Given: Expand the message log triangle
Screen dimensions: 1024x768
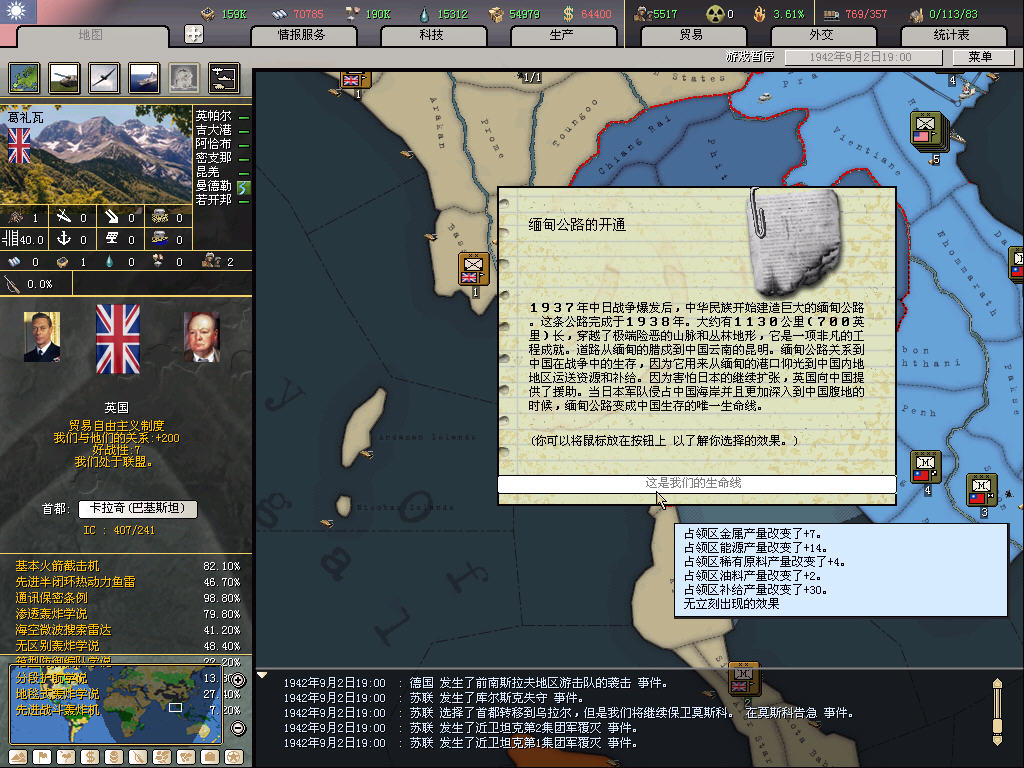Looking at the screenshot, I should pyautogui.click(x=262, y=675).
